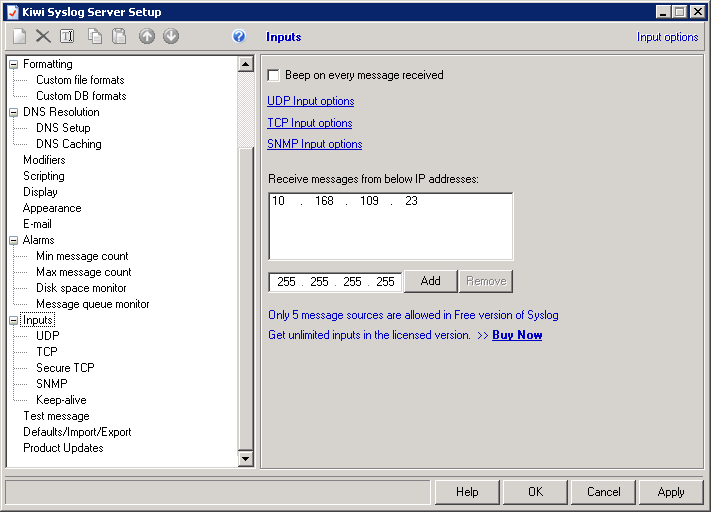711x512 pixels.
Task: Collapse the Alarms tree node
Action: 14,240
